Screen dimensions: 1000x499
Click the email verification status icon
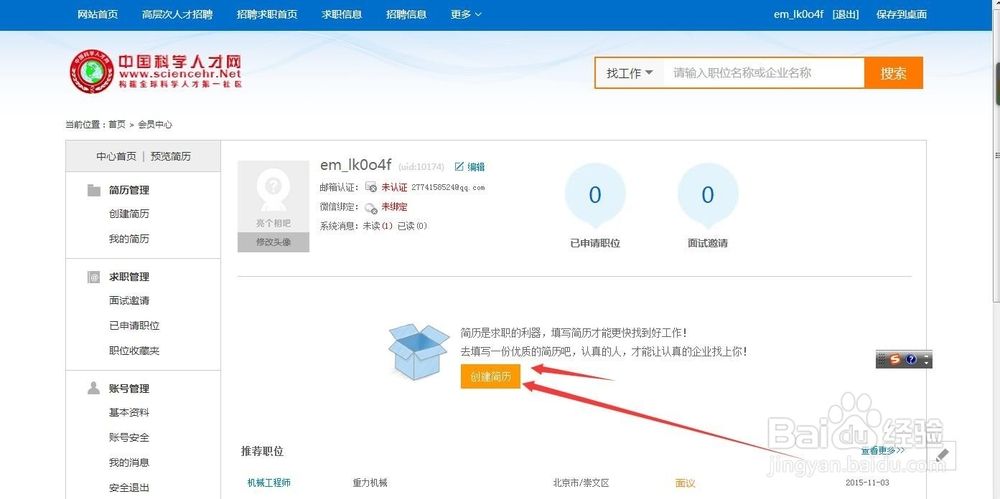[371, 187]
